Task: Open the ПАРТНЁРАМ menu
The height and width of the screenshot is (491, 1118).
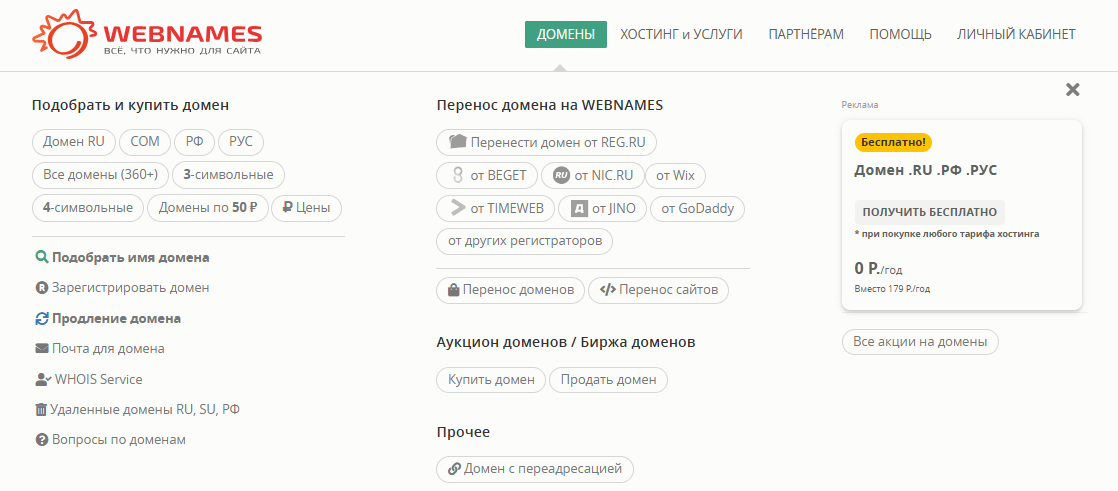Action: point(806,34)
